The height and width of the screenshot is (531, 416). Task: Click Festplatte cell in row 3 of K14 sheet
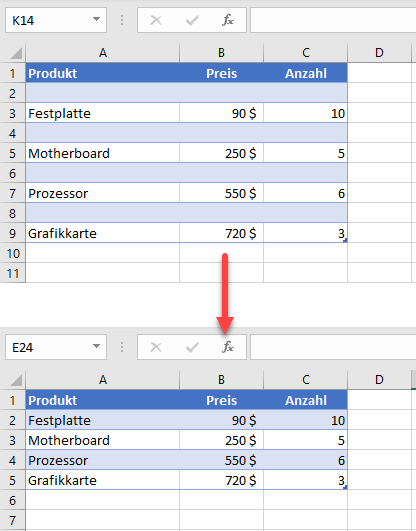tap(103, 113)
